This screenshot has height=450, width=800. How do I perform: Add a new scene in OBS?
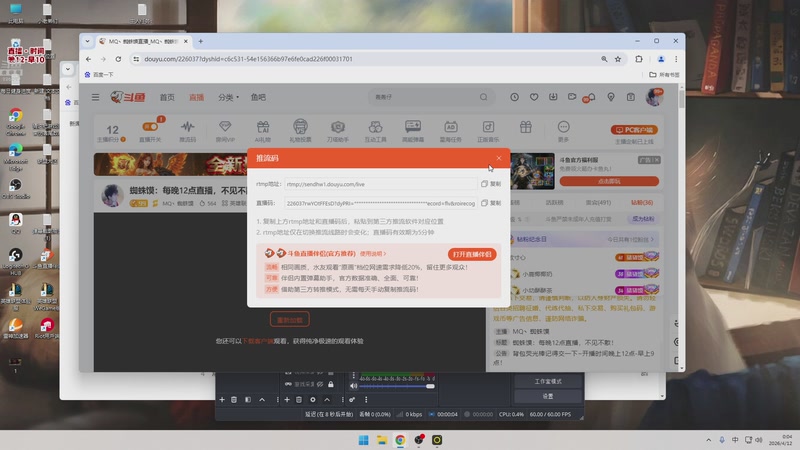(x=222, y=399)
